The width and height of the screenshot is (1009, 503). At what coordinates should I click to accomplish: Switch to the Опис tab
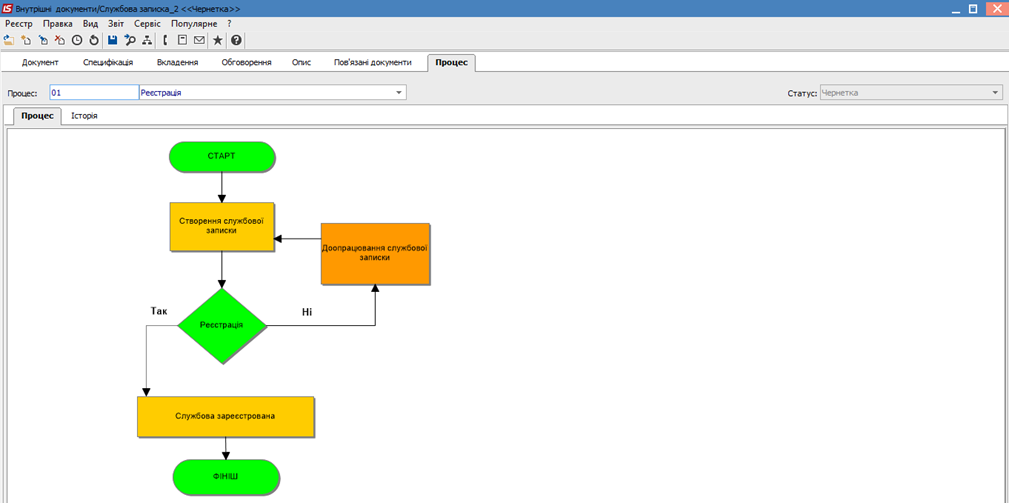[x=301, y=62]
